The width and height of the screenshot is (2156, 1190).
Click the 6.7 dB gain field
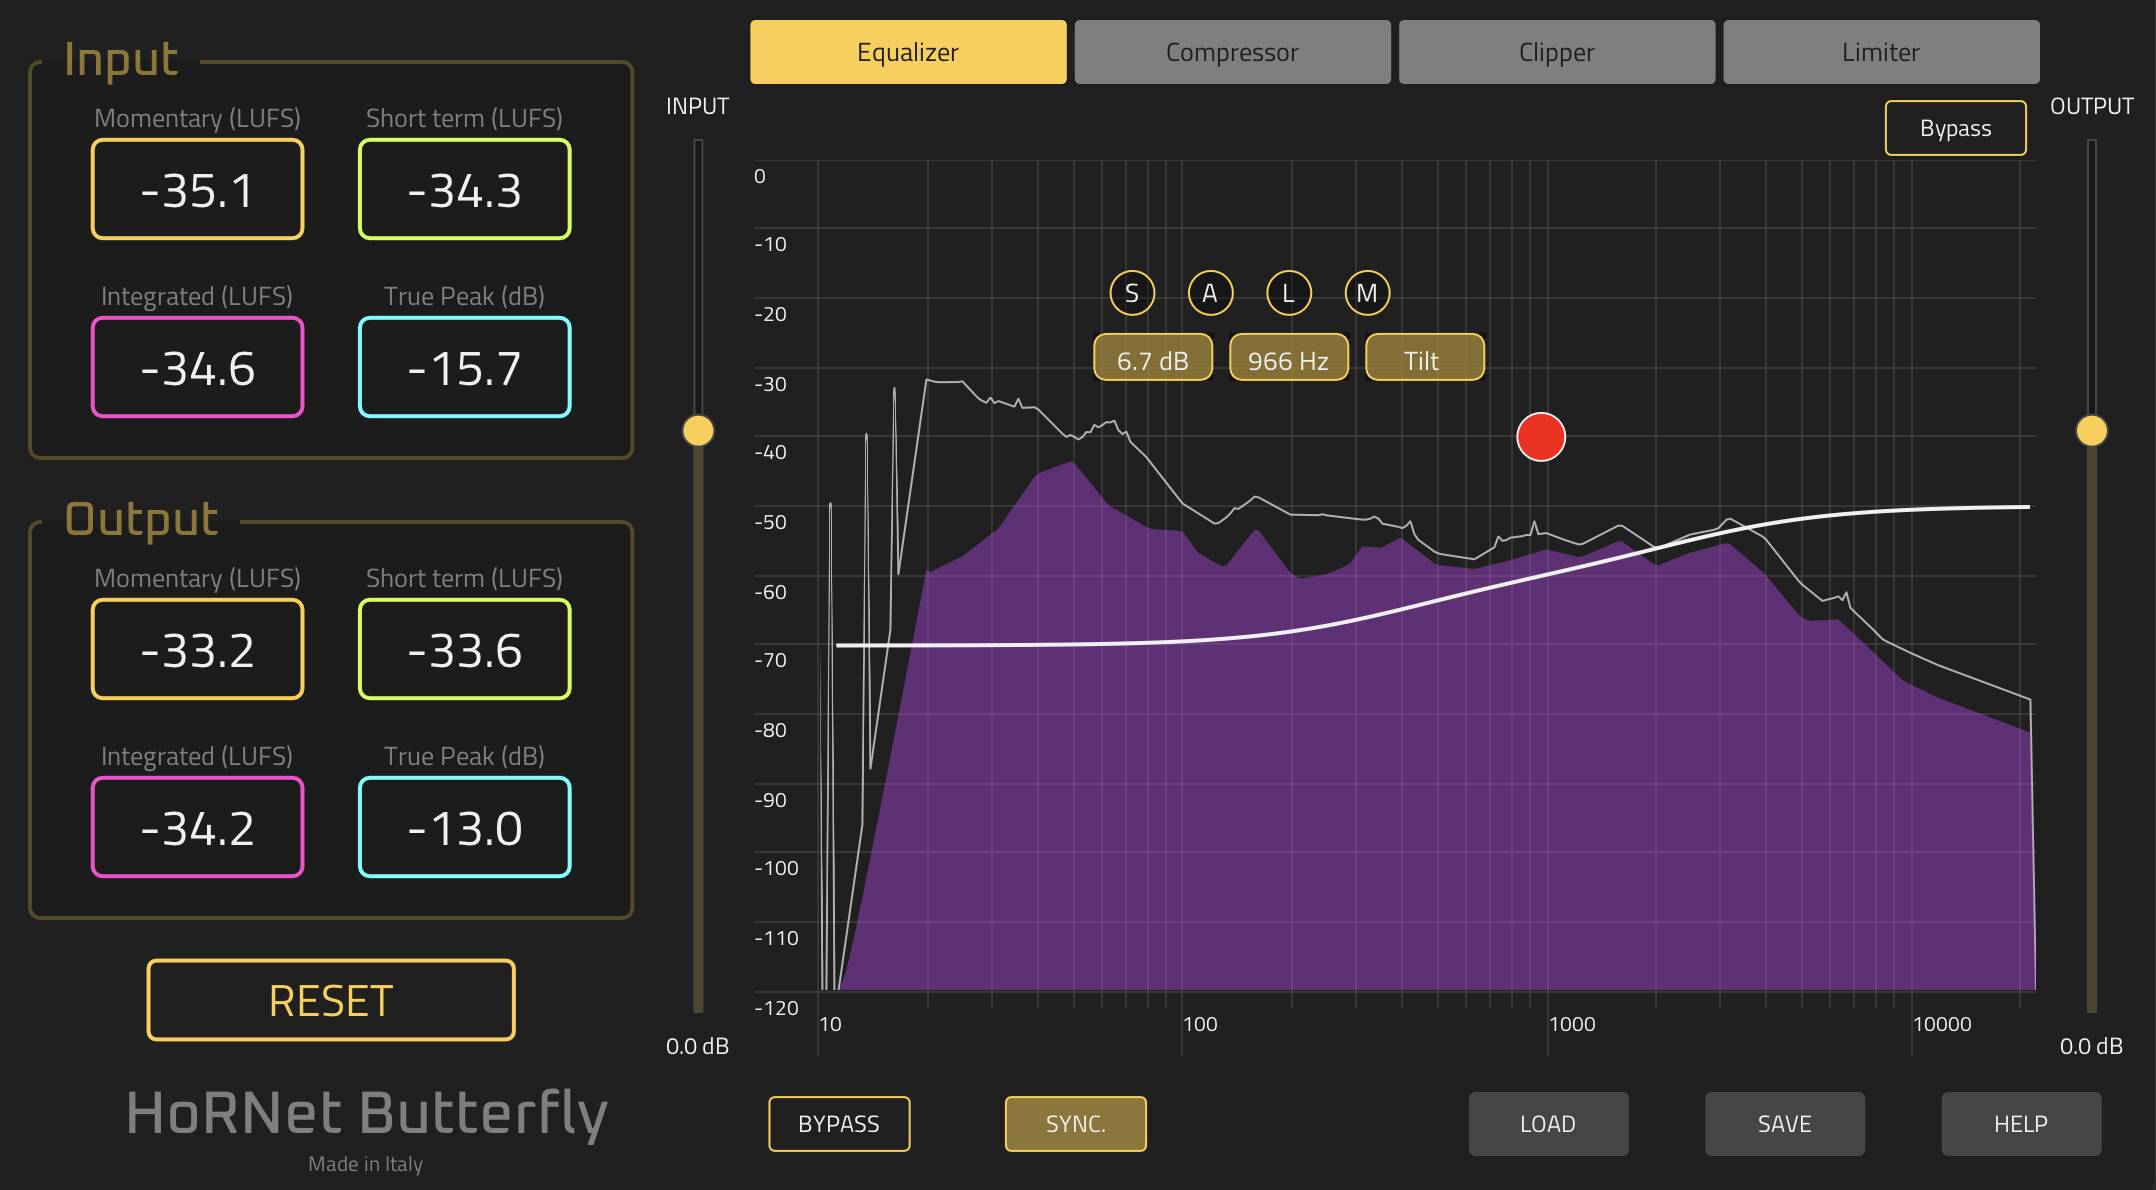(x=1153, y=359)
